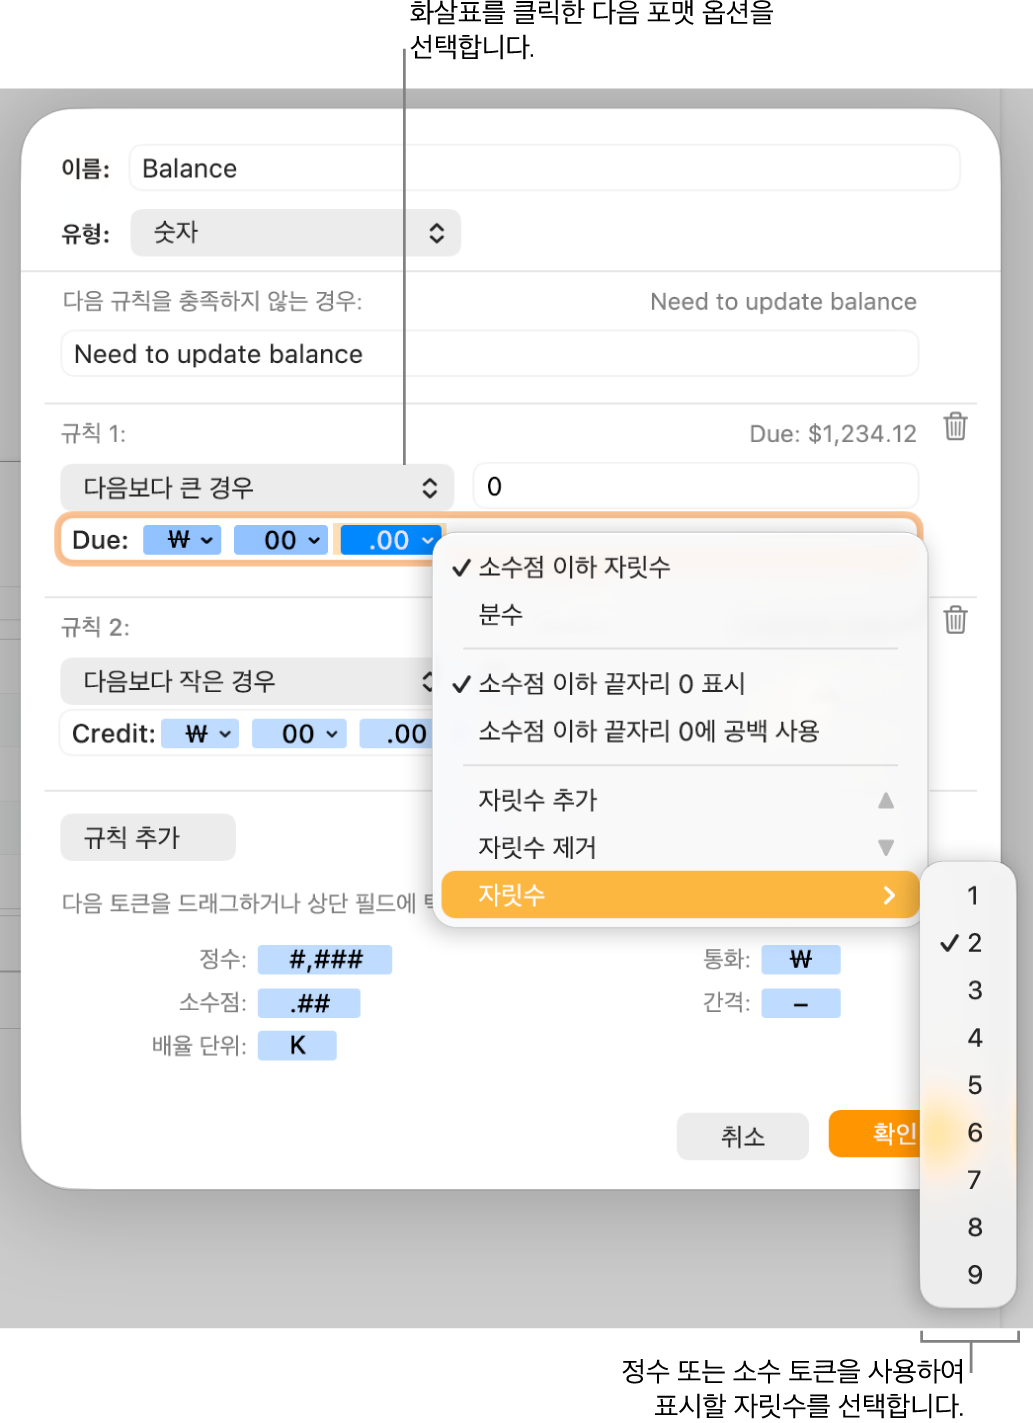Open the 유형 숫자 popup menu
The width and height of the screenshot is (1033, 1423).
point(295,233)
